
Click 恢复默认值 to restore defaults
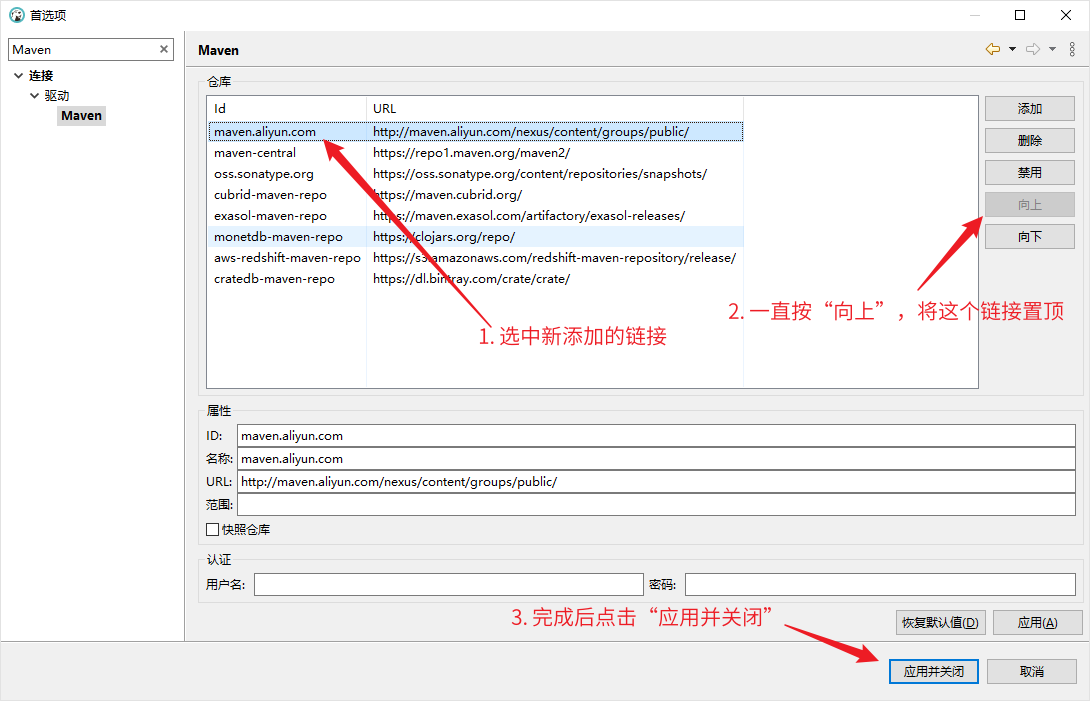(940, 622)
